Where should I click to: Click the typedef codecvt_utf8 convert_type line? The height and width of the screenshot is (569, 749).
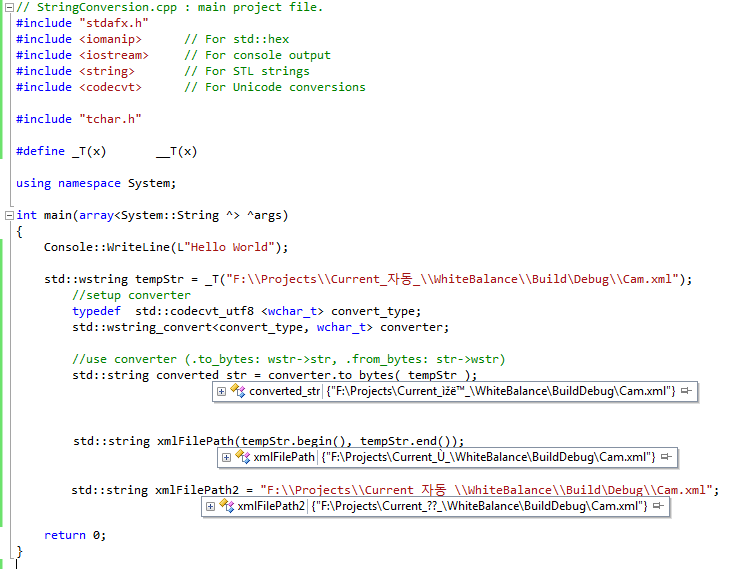(x=246, y=311)
